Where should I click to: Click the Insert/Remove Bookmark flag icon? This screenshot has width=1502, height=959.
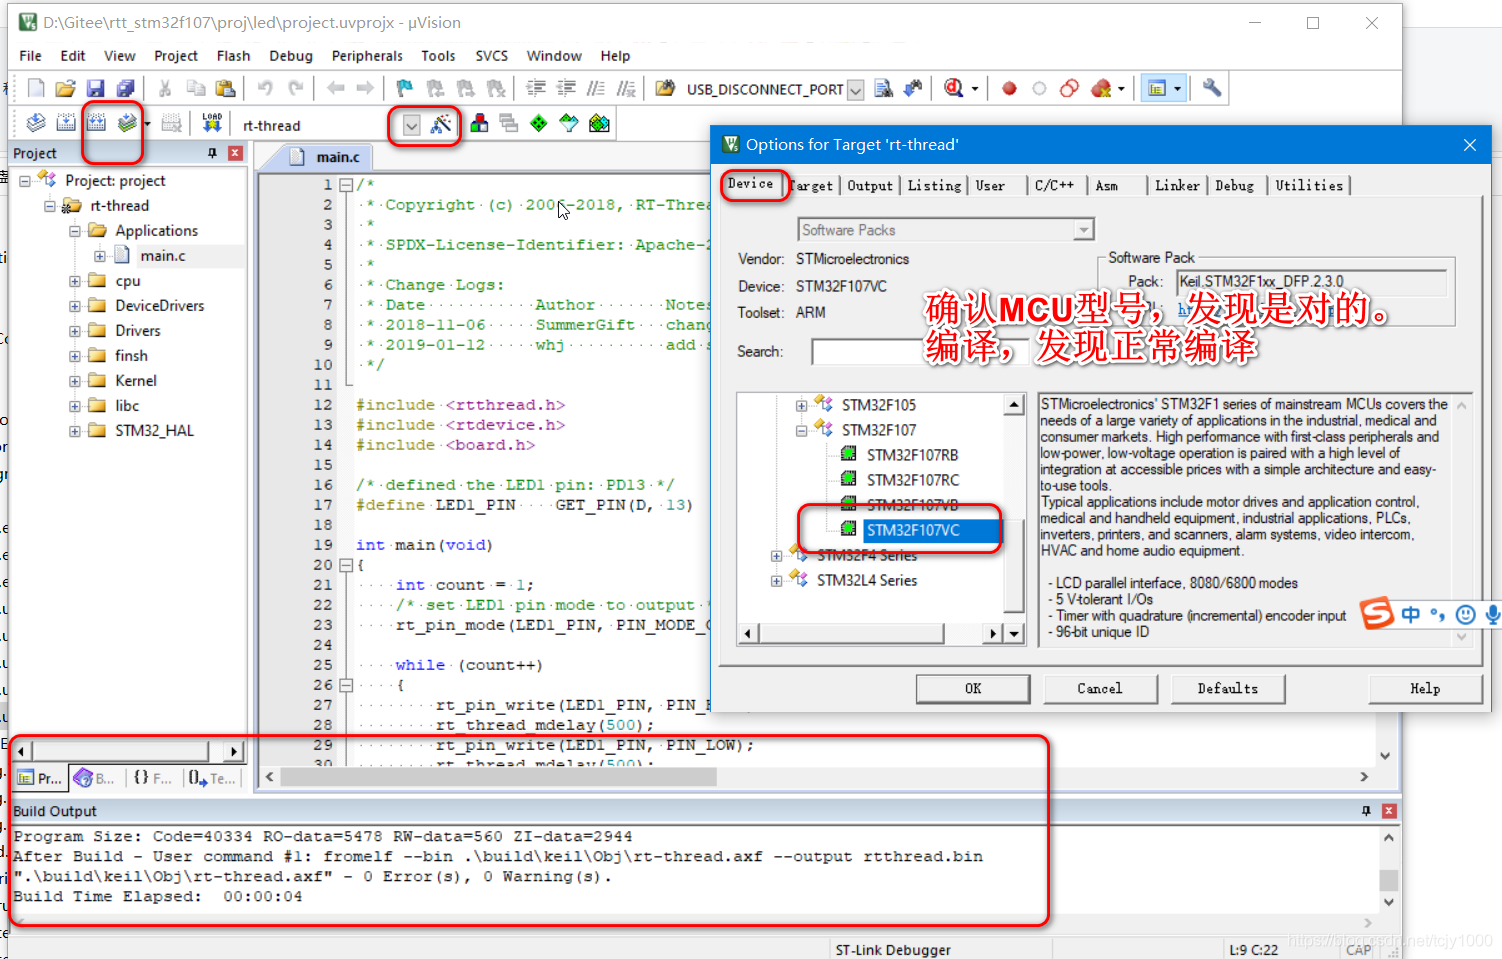pyautogui.click(x=404, y=88)
